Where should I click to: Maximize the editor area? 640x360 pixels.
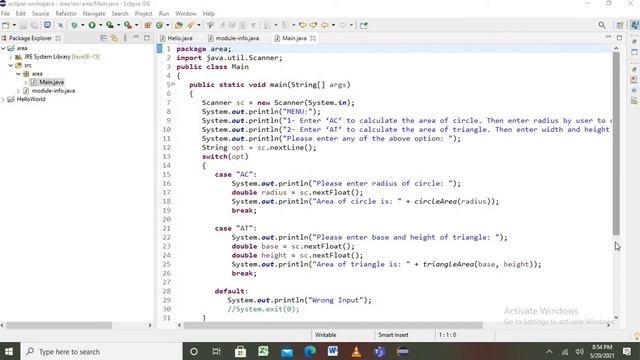[619, 38]
